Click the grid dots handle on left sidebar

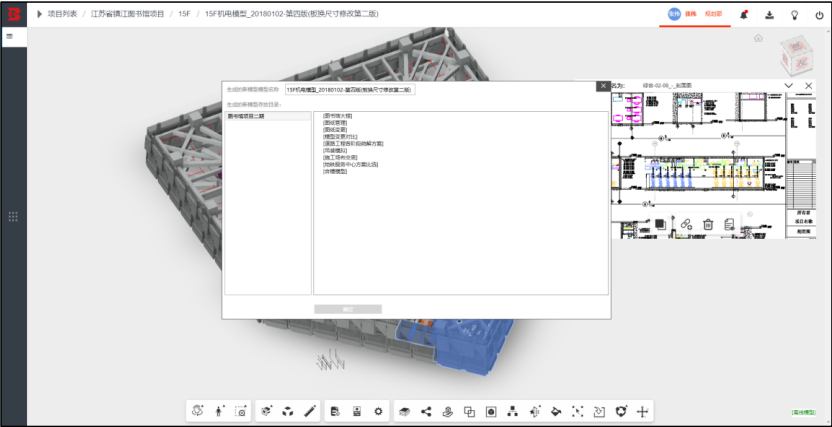tap(13, 216)
